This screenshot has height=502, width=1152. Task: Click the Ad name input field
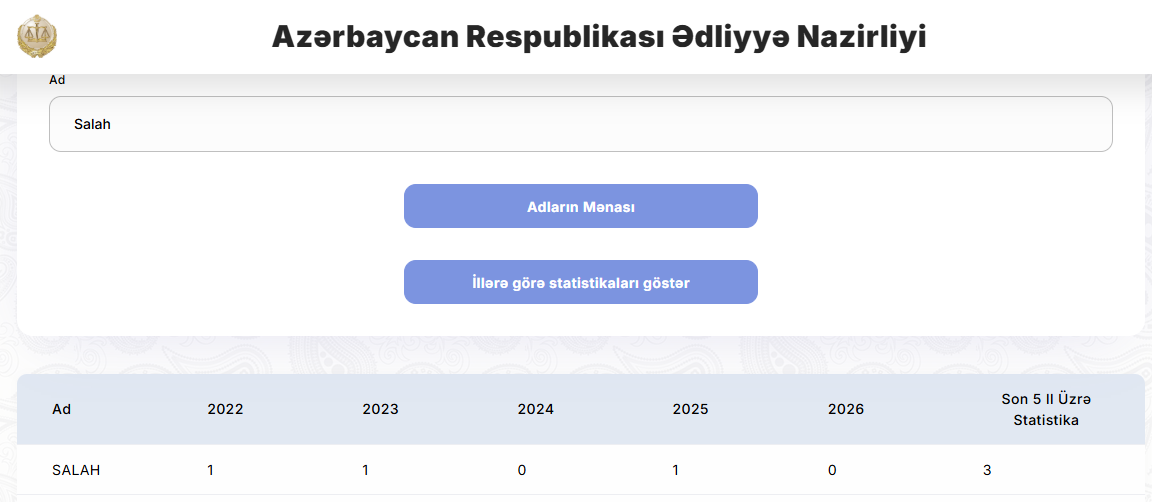click(580, 124)
